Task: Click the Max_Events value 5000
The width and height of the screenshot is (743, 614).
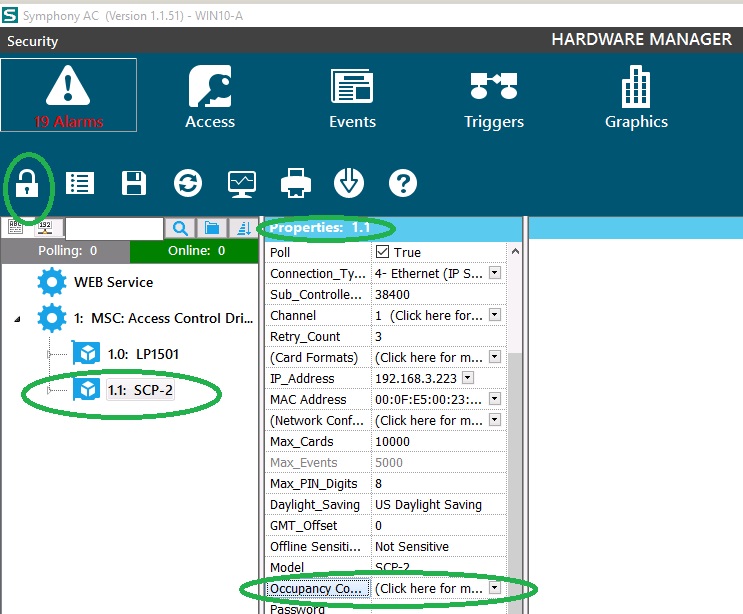Action: click(389, 462)
